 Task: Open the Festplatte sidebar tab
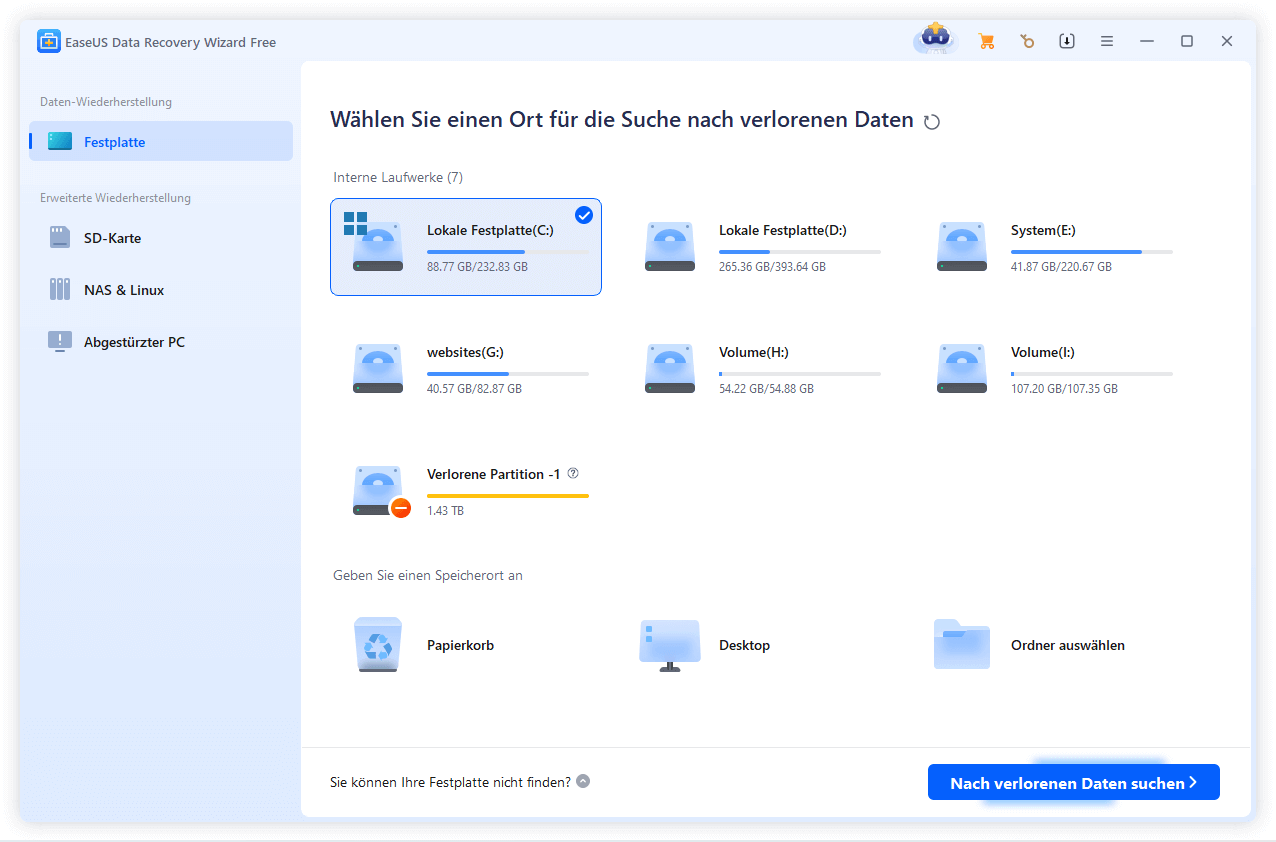coord(161,141)
